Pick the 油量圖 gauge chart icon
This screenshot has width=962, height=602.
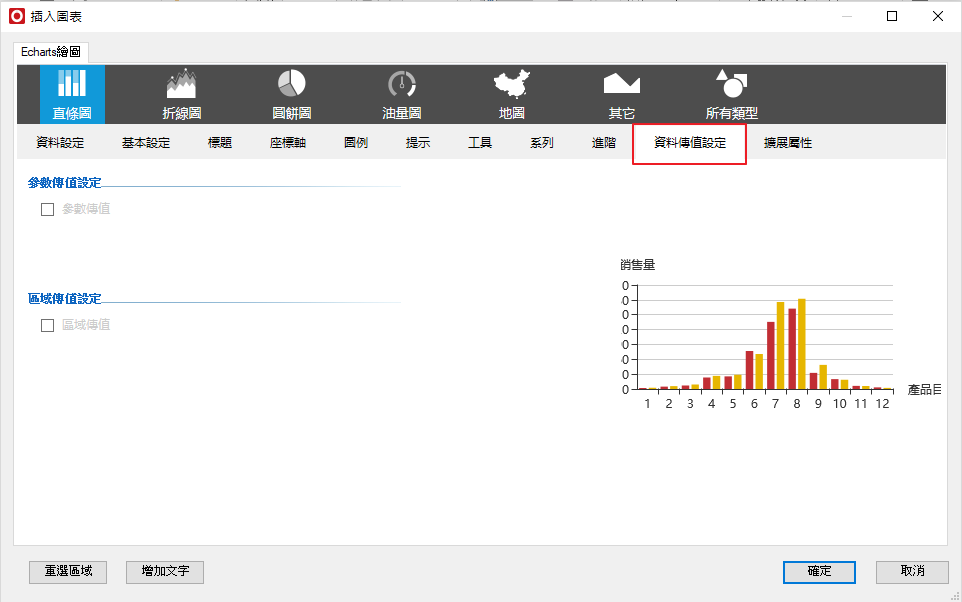coord(401,84)
